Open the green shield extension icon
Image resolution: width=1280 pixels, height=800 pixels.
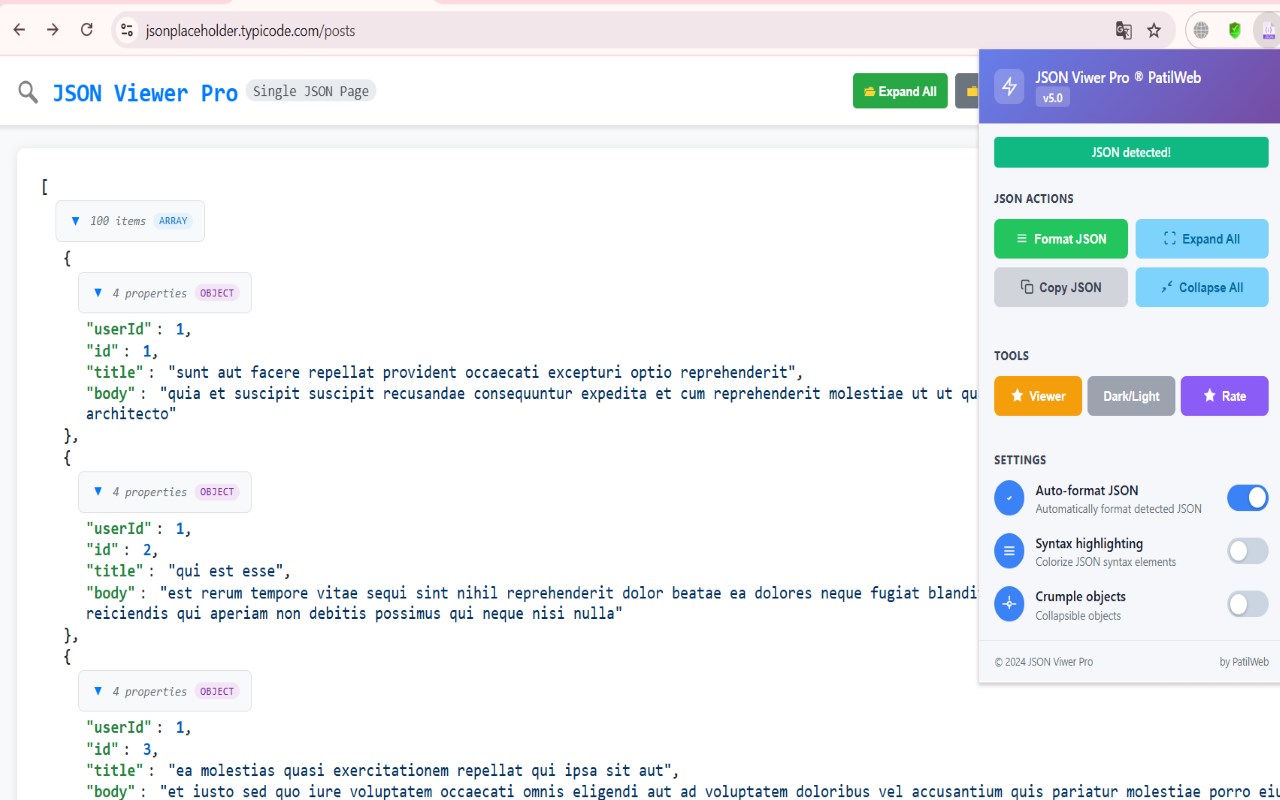tap(1235, 31)
